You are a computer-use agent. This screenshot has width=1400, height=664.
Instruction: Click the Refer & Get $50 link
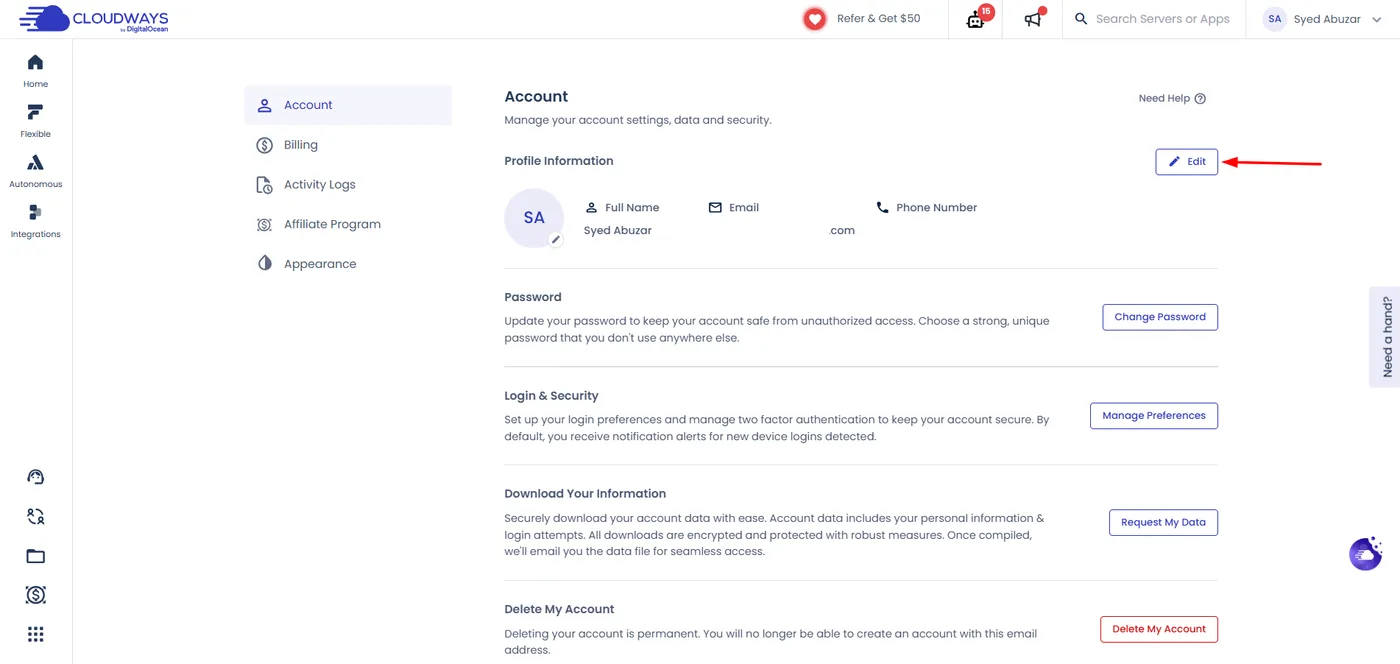[x=878, y=19]
